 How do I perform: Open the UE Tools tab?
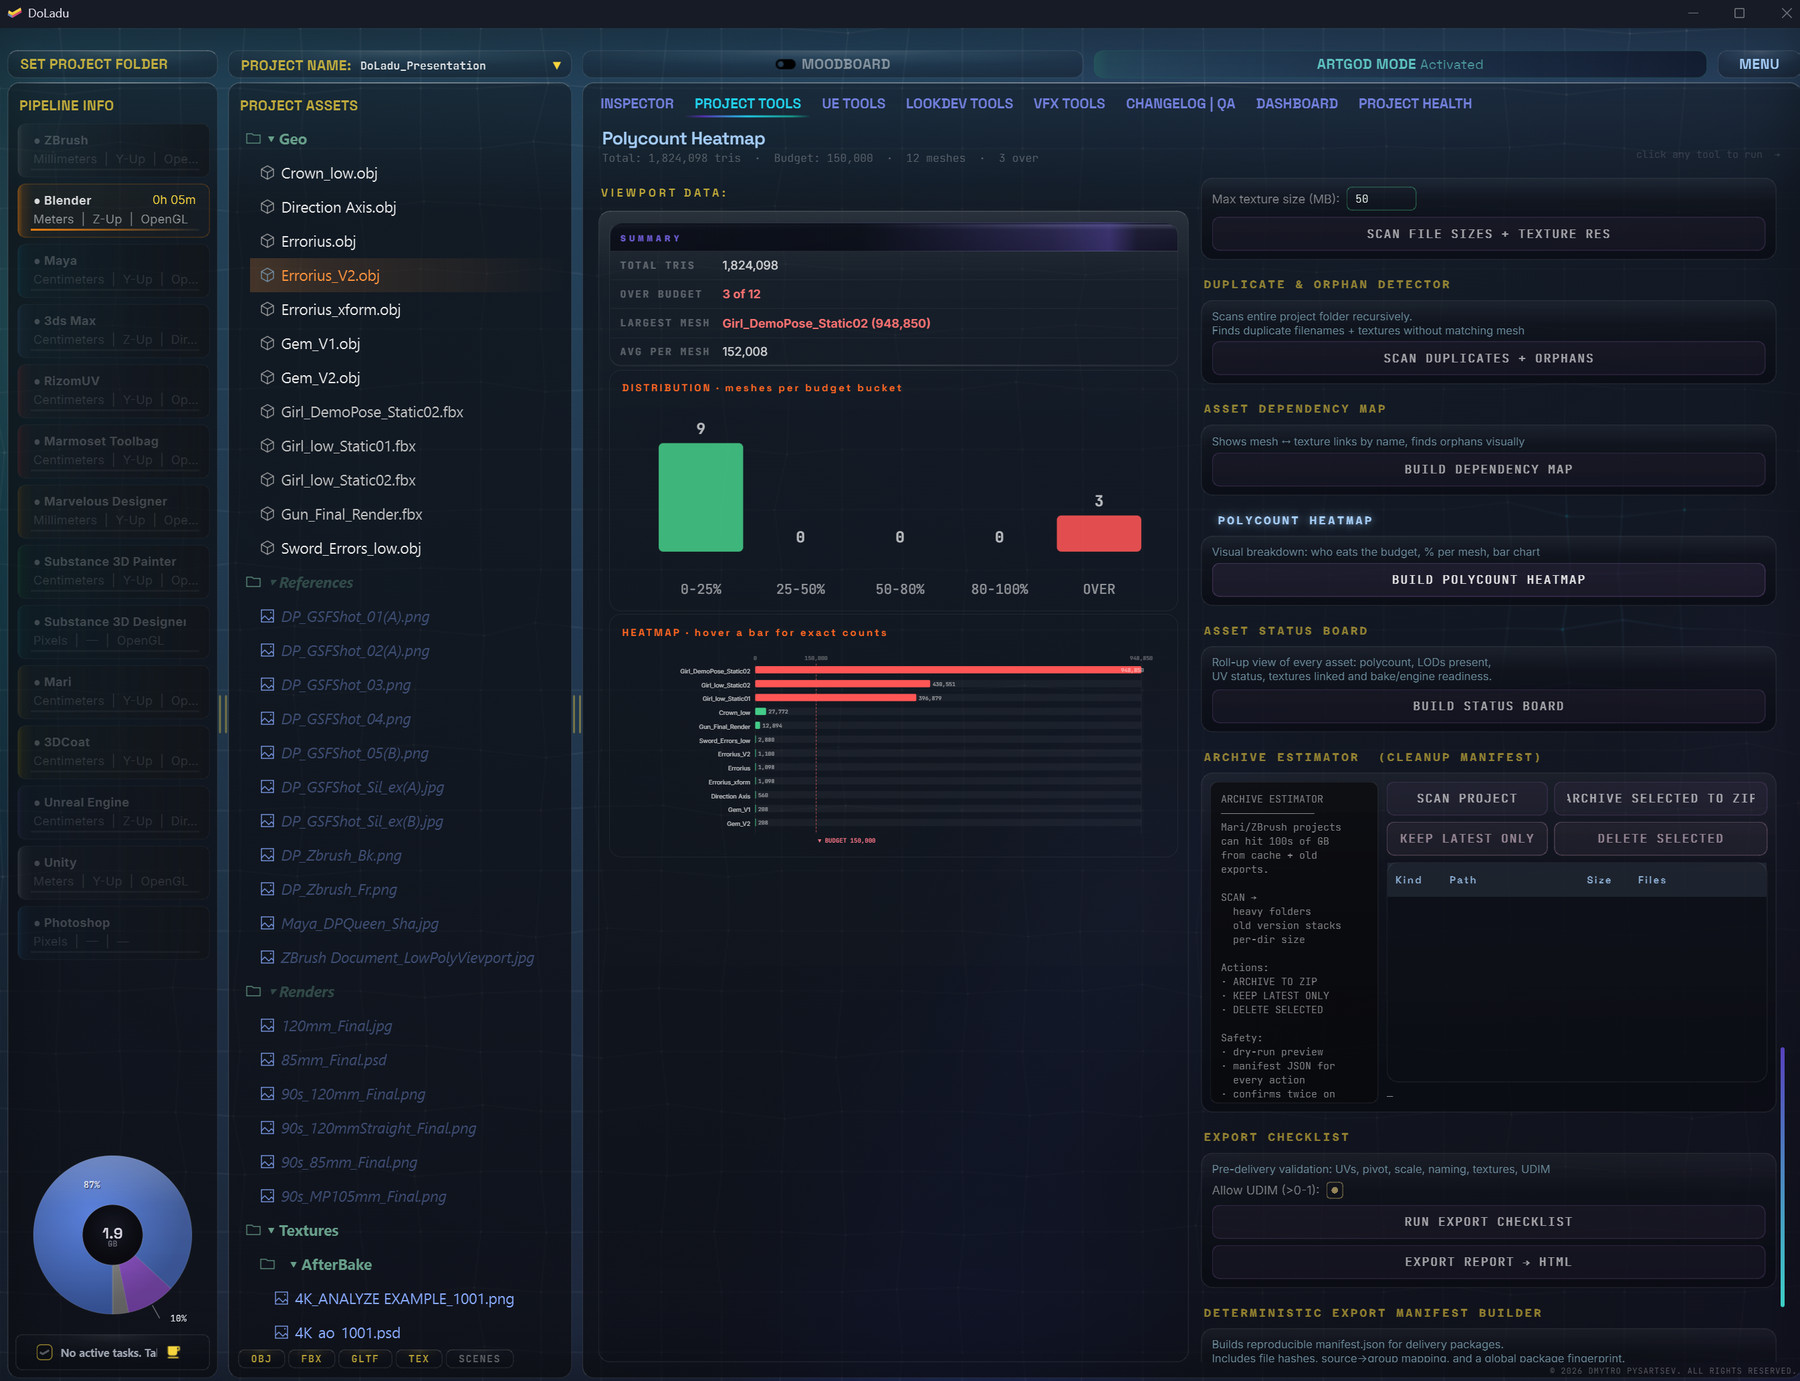853,103
